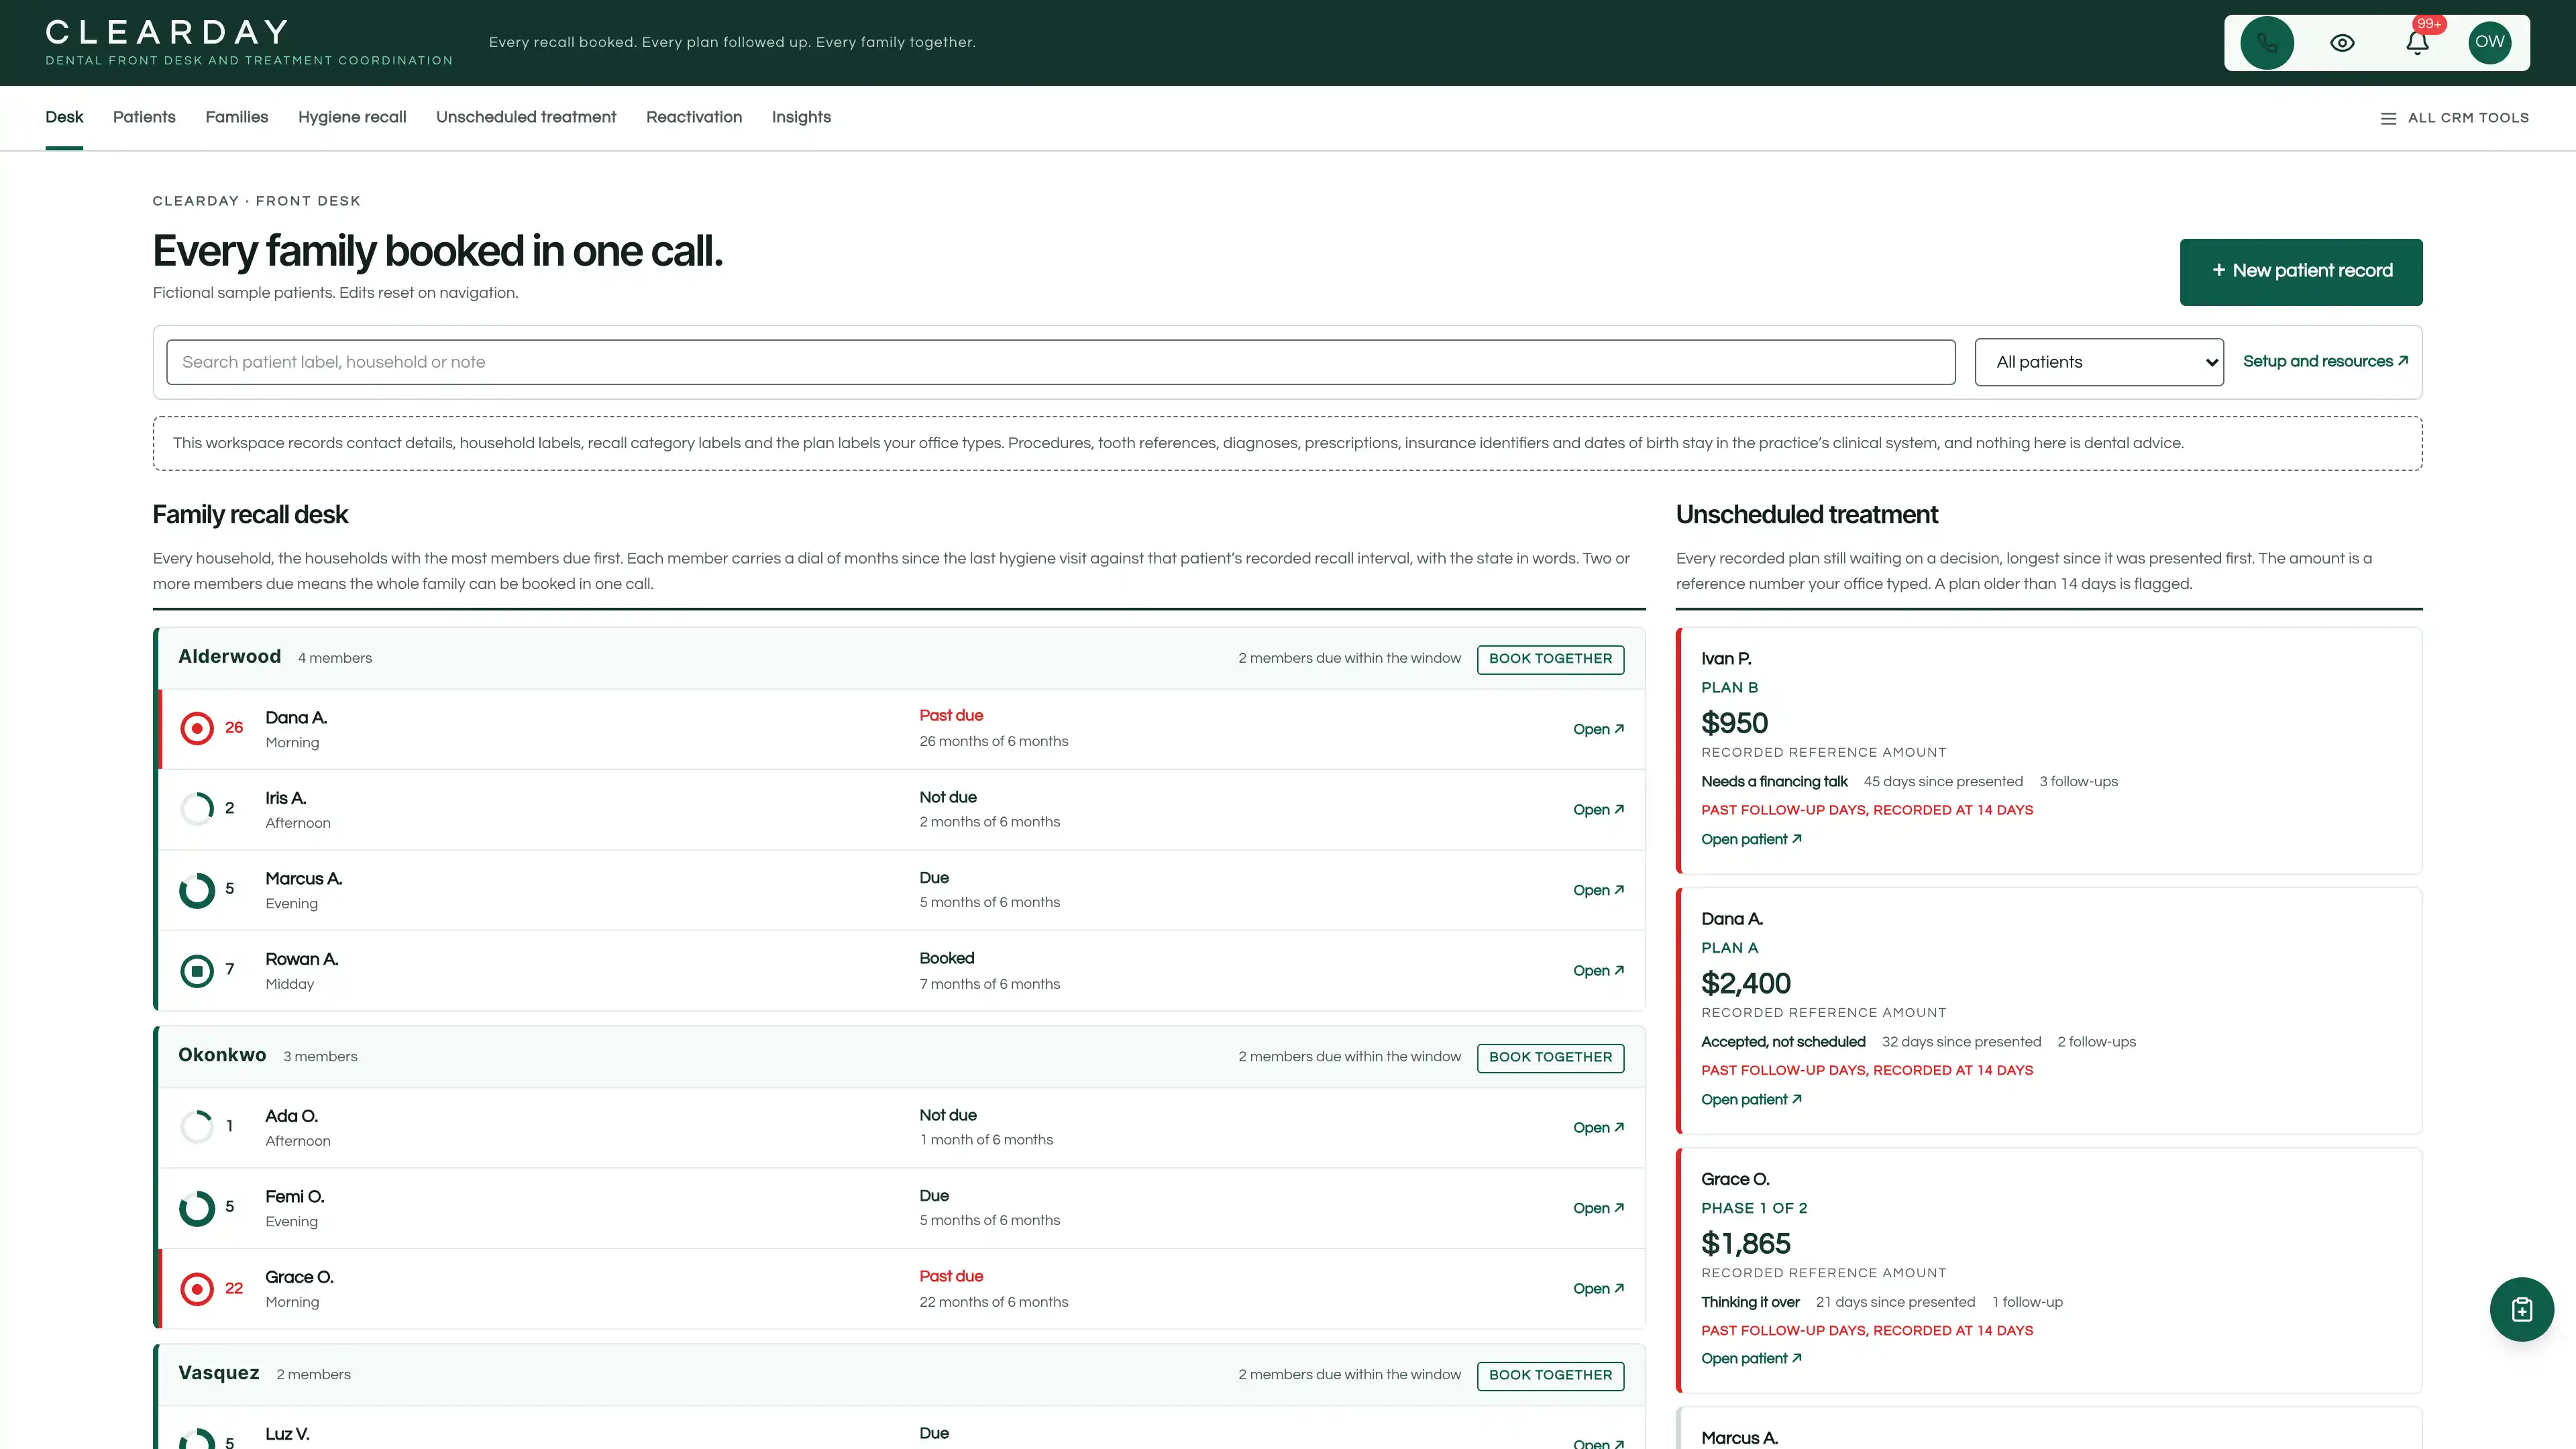Open the OW user avatar menu
The height and width of the screenshot is (1449, 2576).
2490,43
